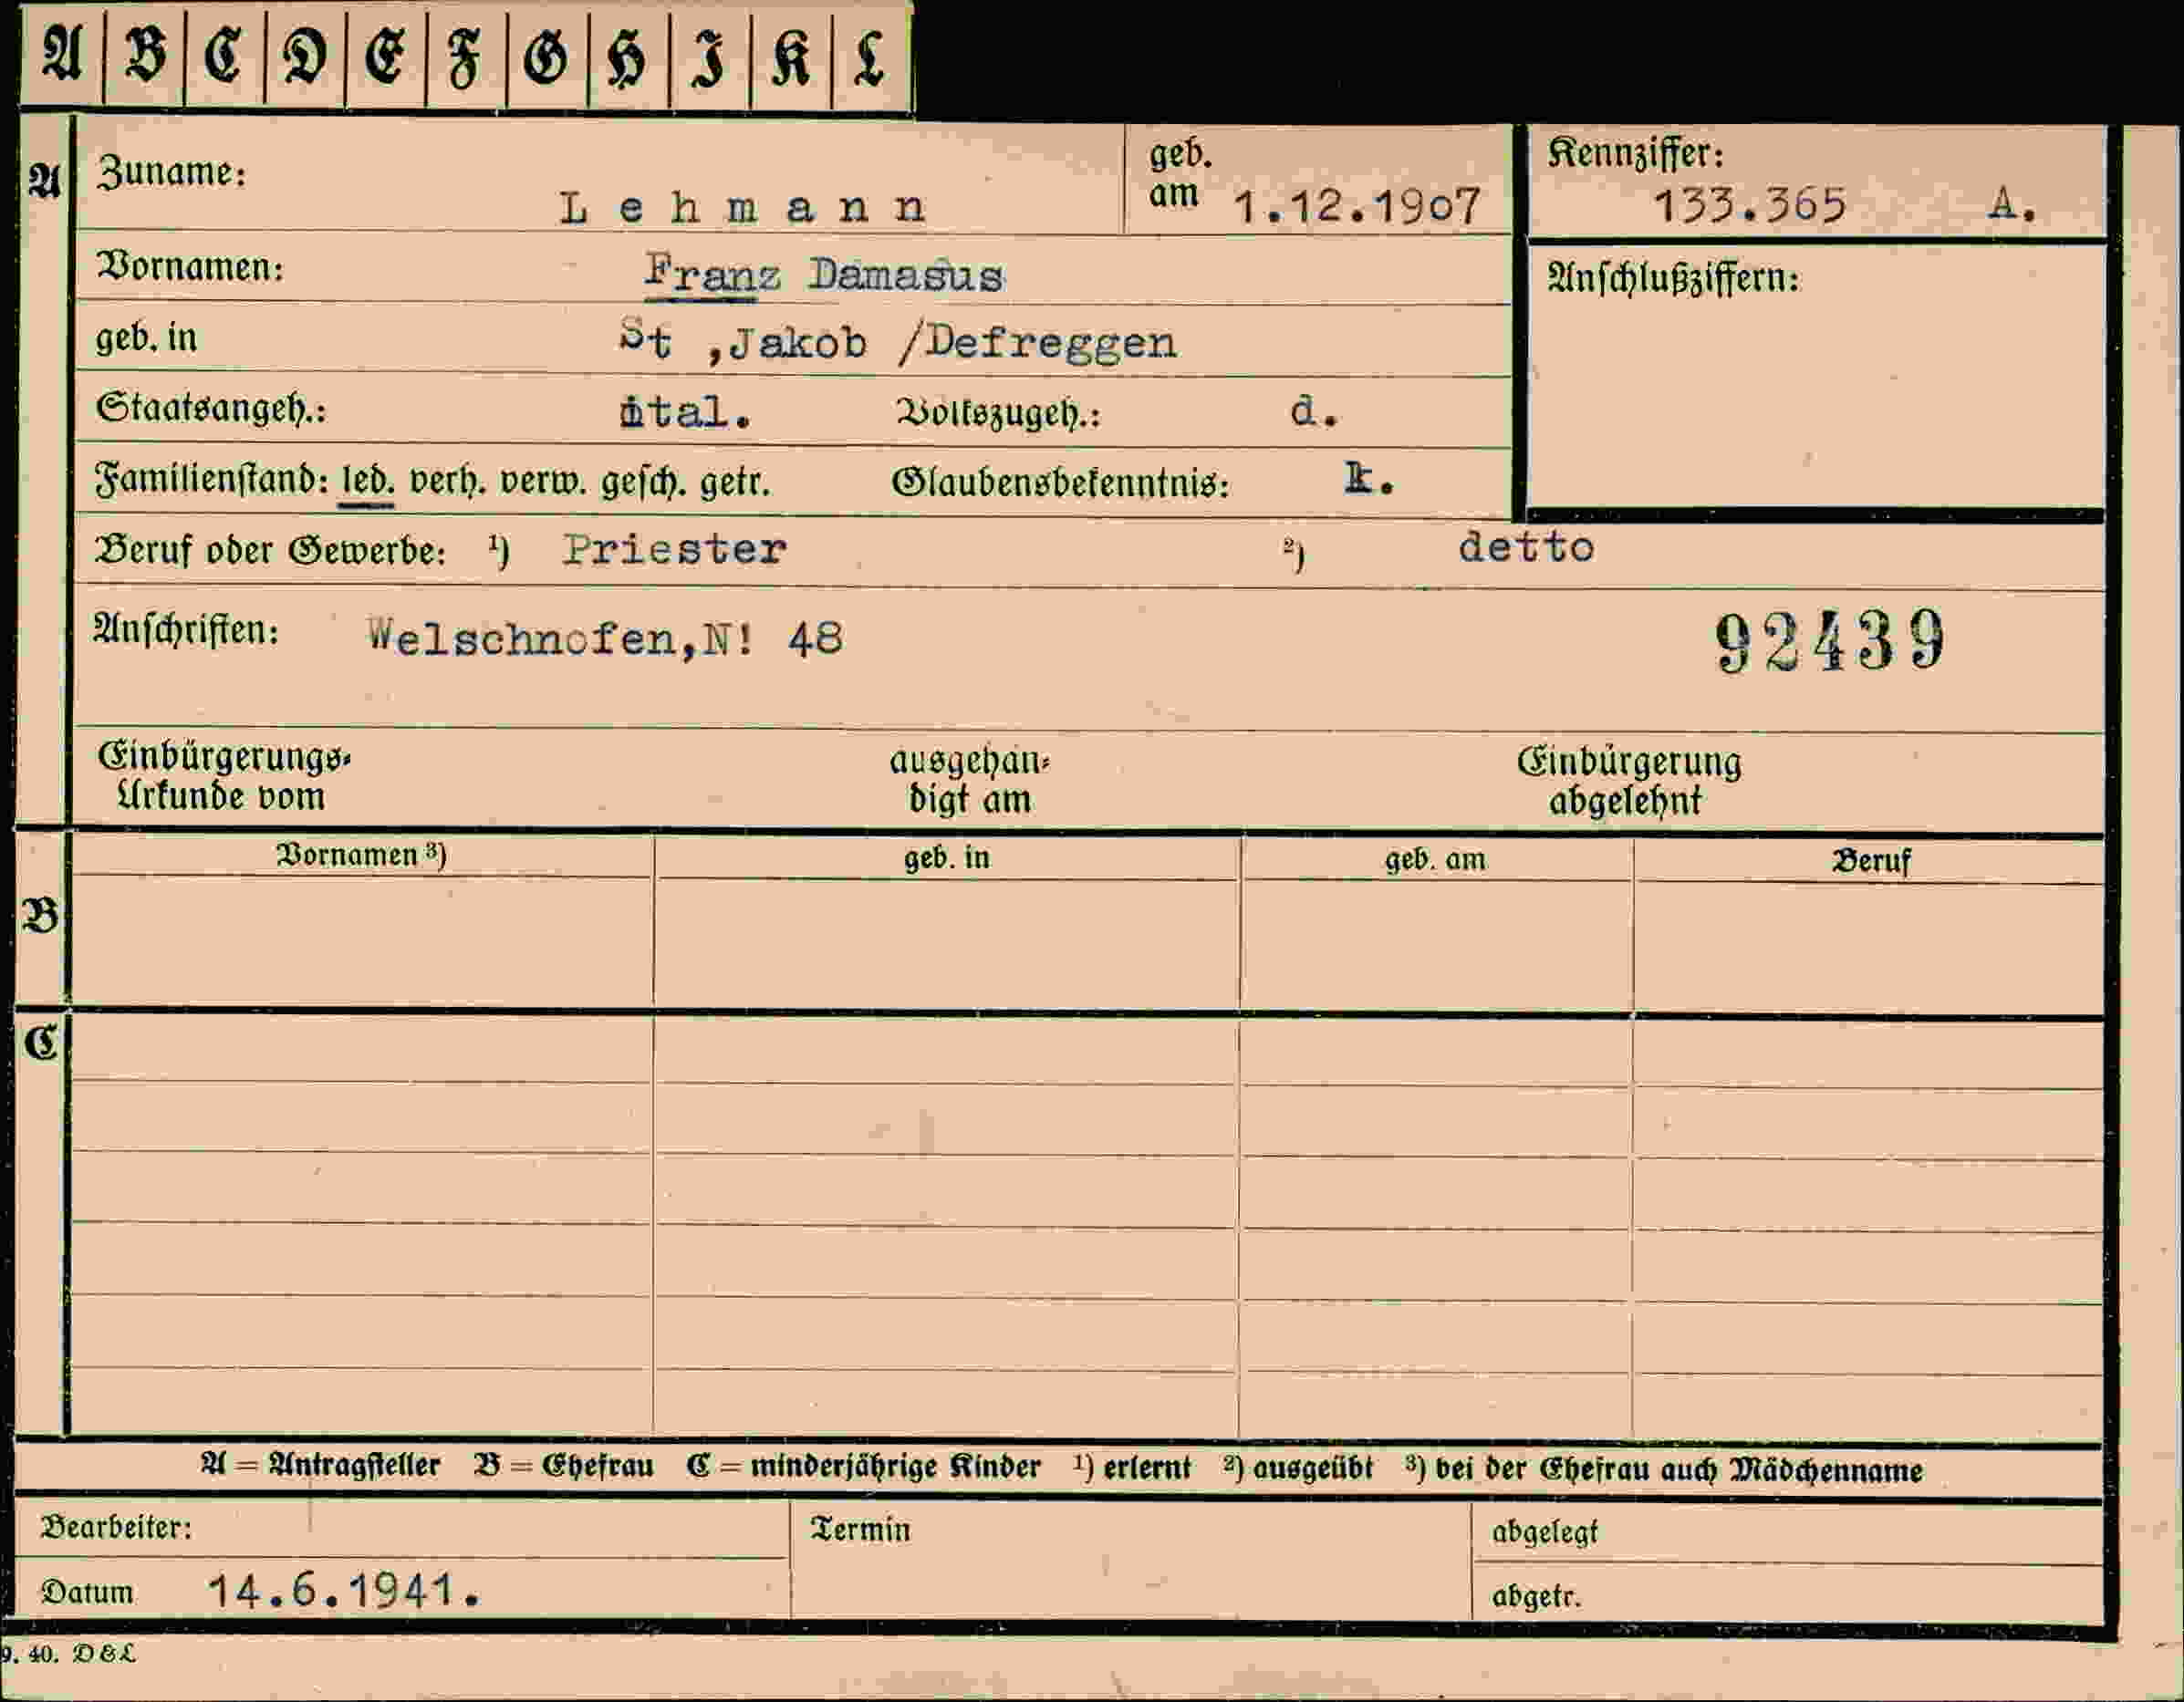Click the birthplace 'St ,Jakob /Defreggen'

(x=897, y=341)
